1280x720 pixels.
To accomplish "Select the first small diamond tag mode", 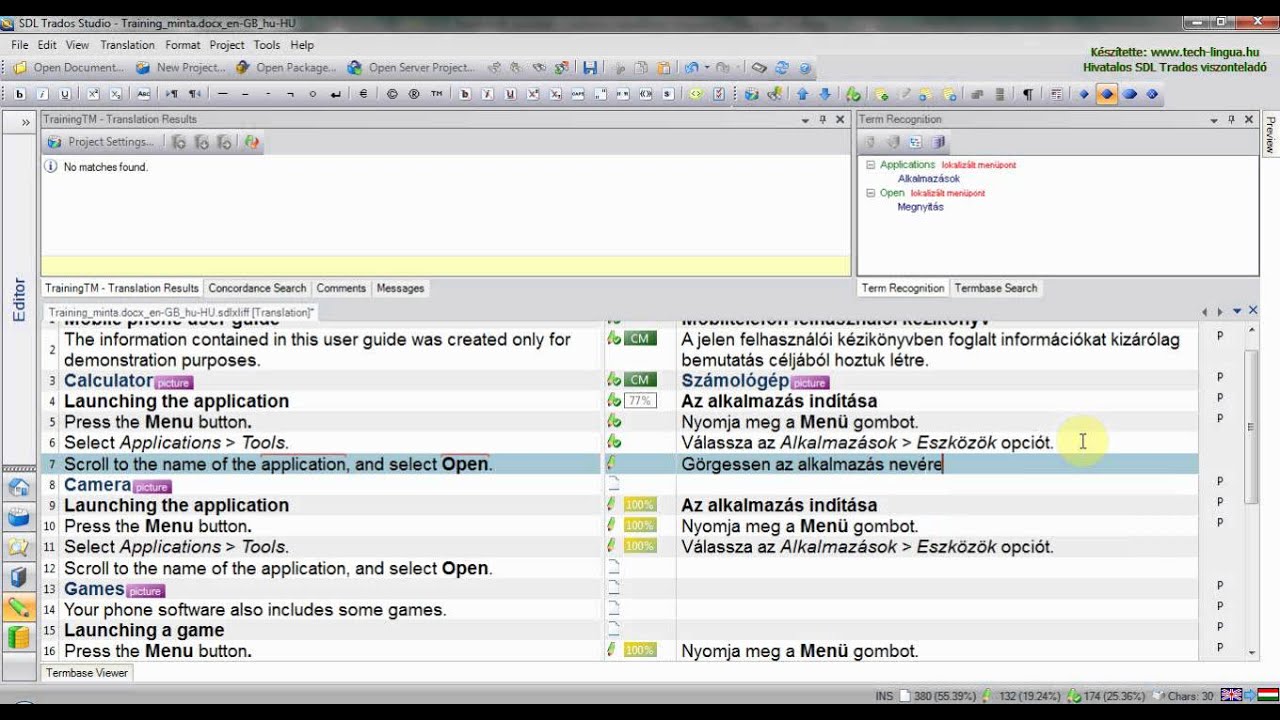I will tap(1083, 94).
